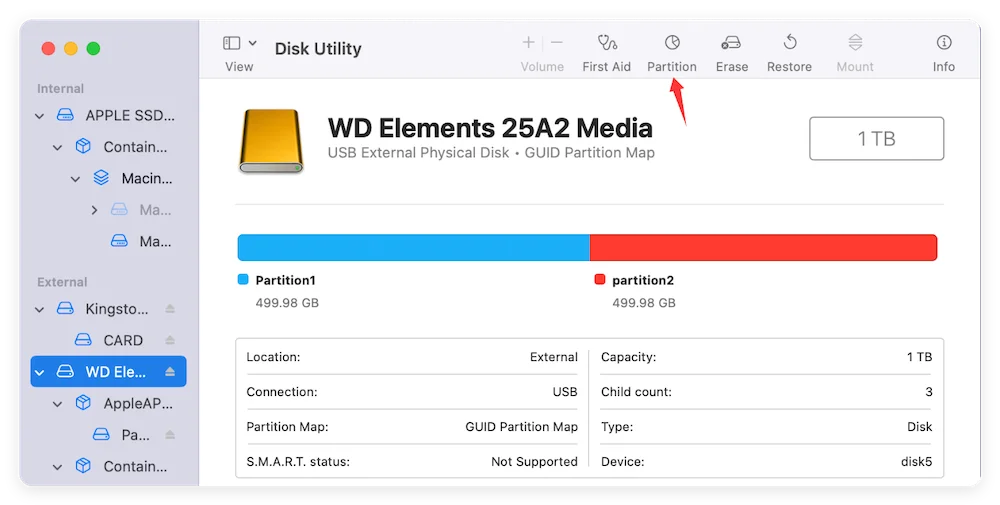Click the partition2 legend label
1000x505 pixels.
point(643,280)
